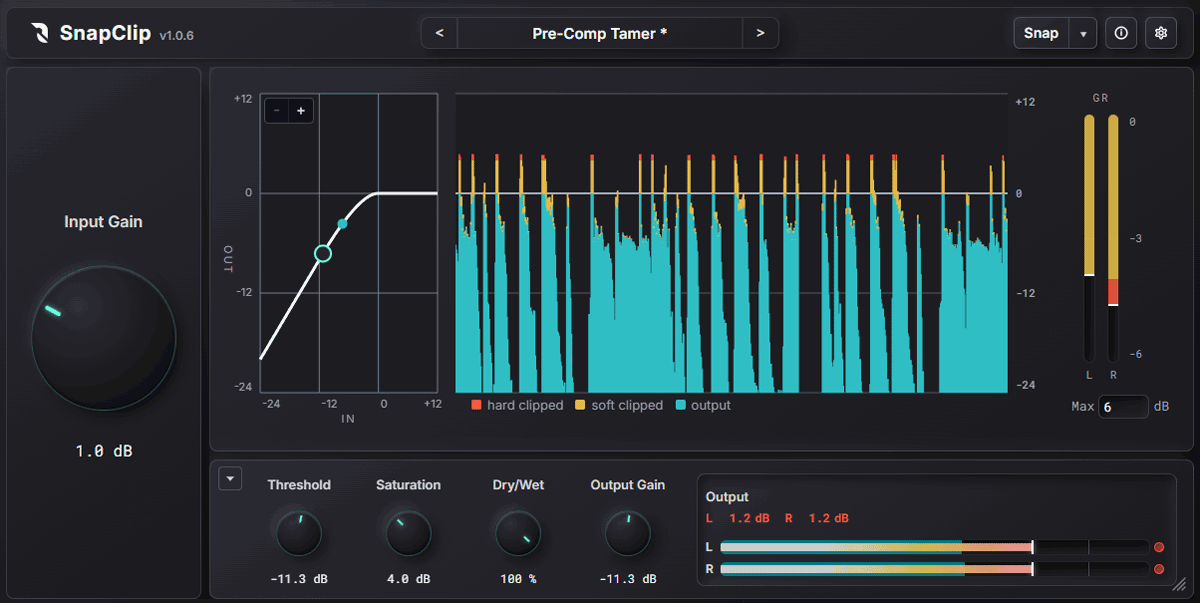Click the right GR meter bar
Screen dimensions: 1200x603
tap(1113, 238)
